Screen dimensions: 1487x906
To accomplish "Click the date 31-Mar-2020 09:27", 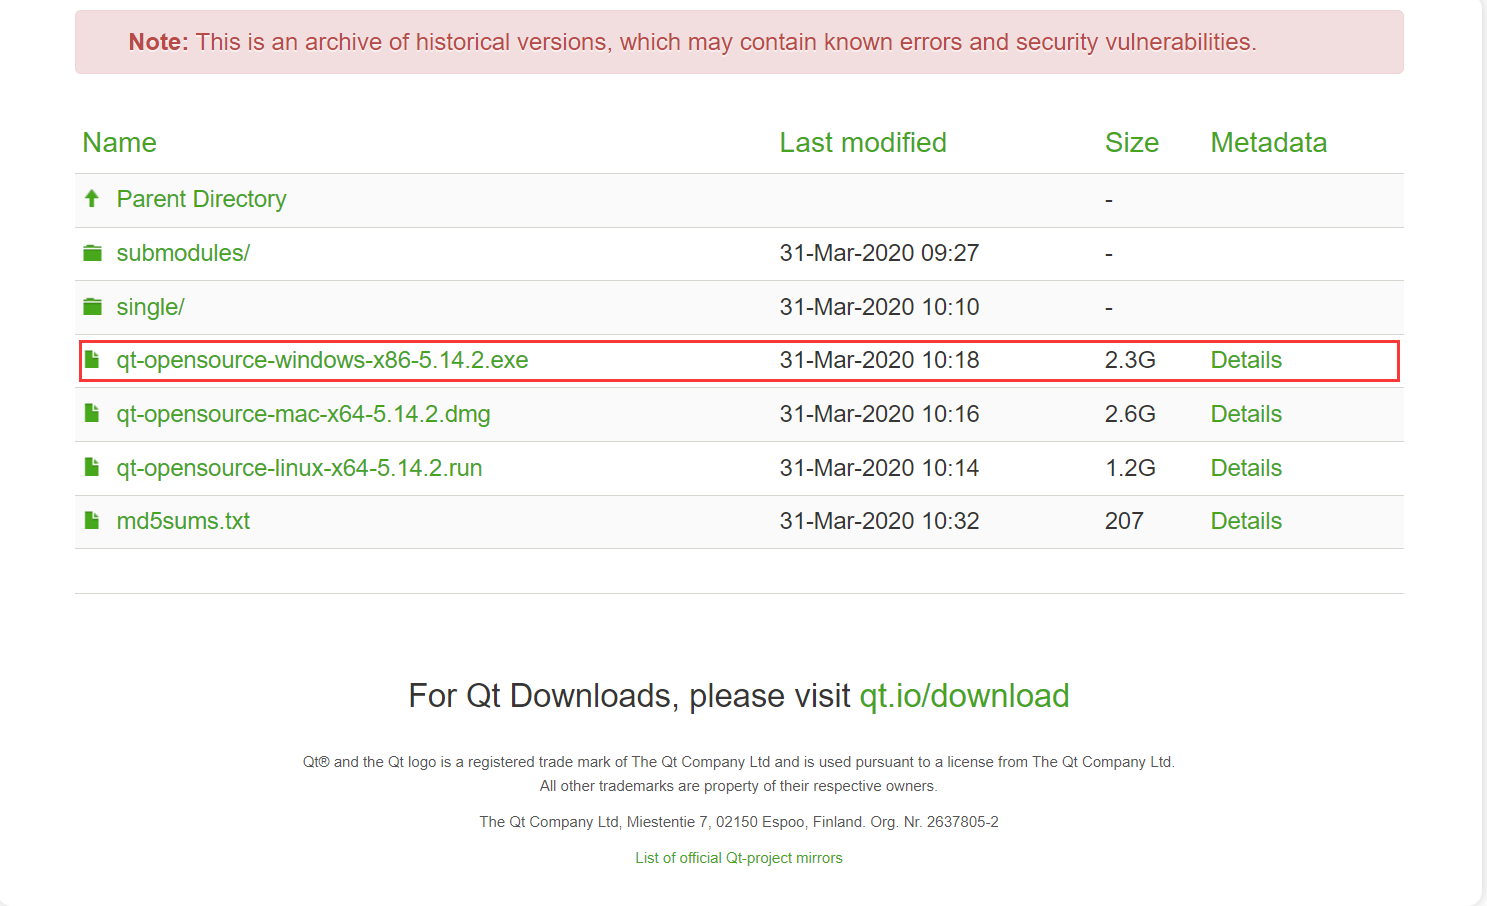I will [x=879, y=253].
